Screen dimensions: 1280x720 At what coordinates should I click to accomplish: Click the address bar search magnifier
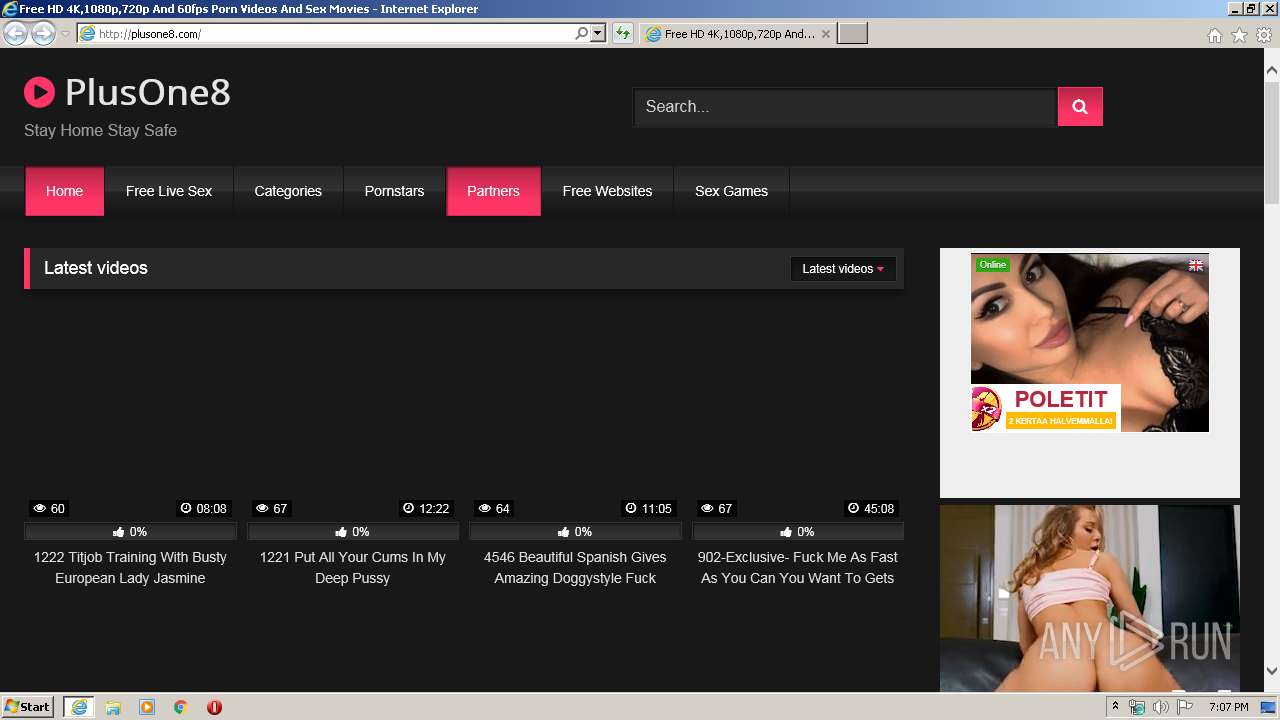click(x=581, y=33)
